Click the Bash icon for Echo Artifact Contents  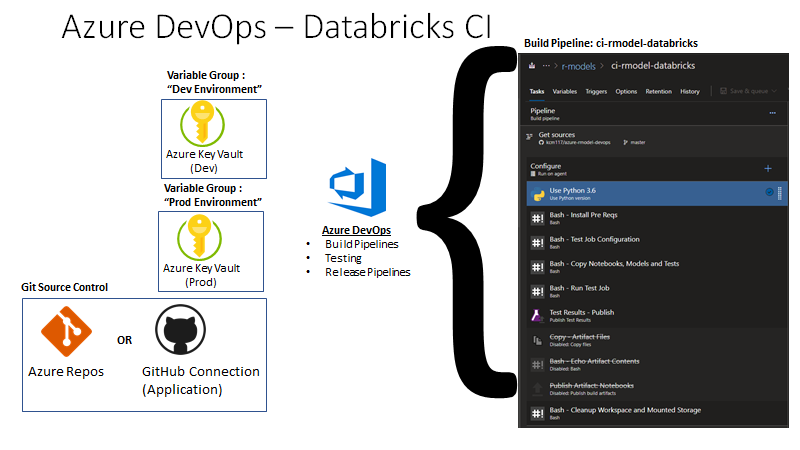click(x=538, y=365)
